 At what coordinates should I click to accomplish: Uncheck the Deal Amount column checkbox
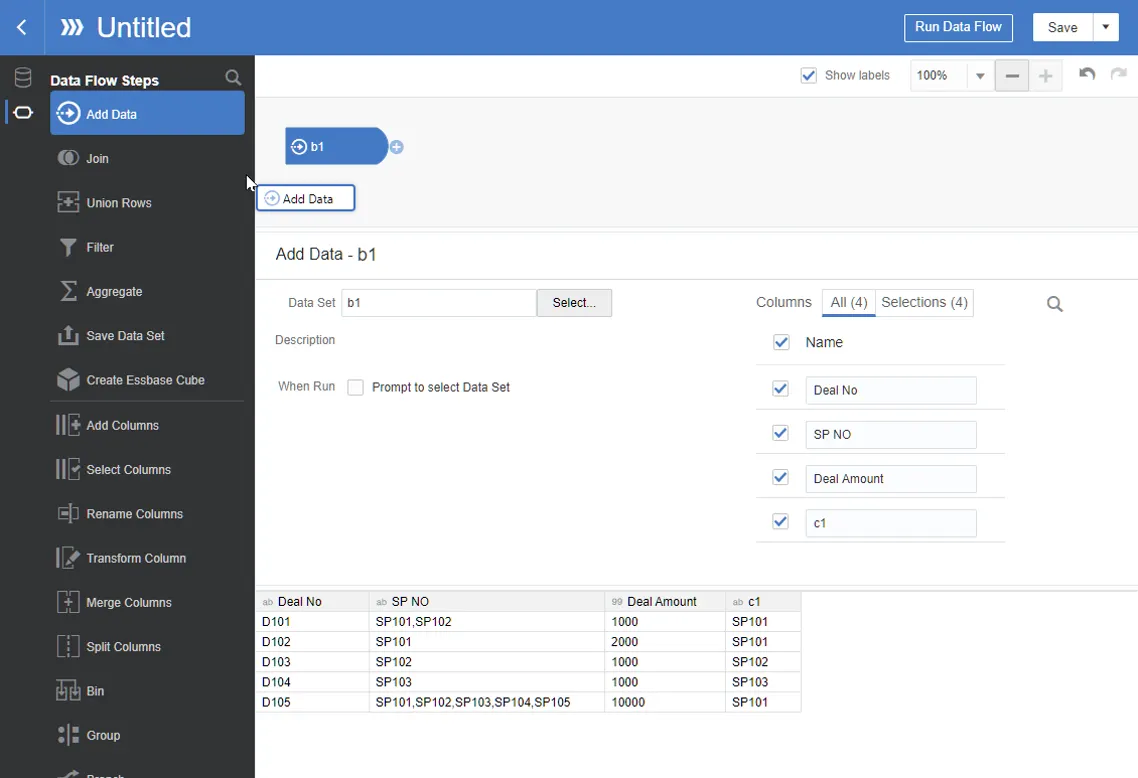coord(781,478)
